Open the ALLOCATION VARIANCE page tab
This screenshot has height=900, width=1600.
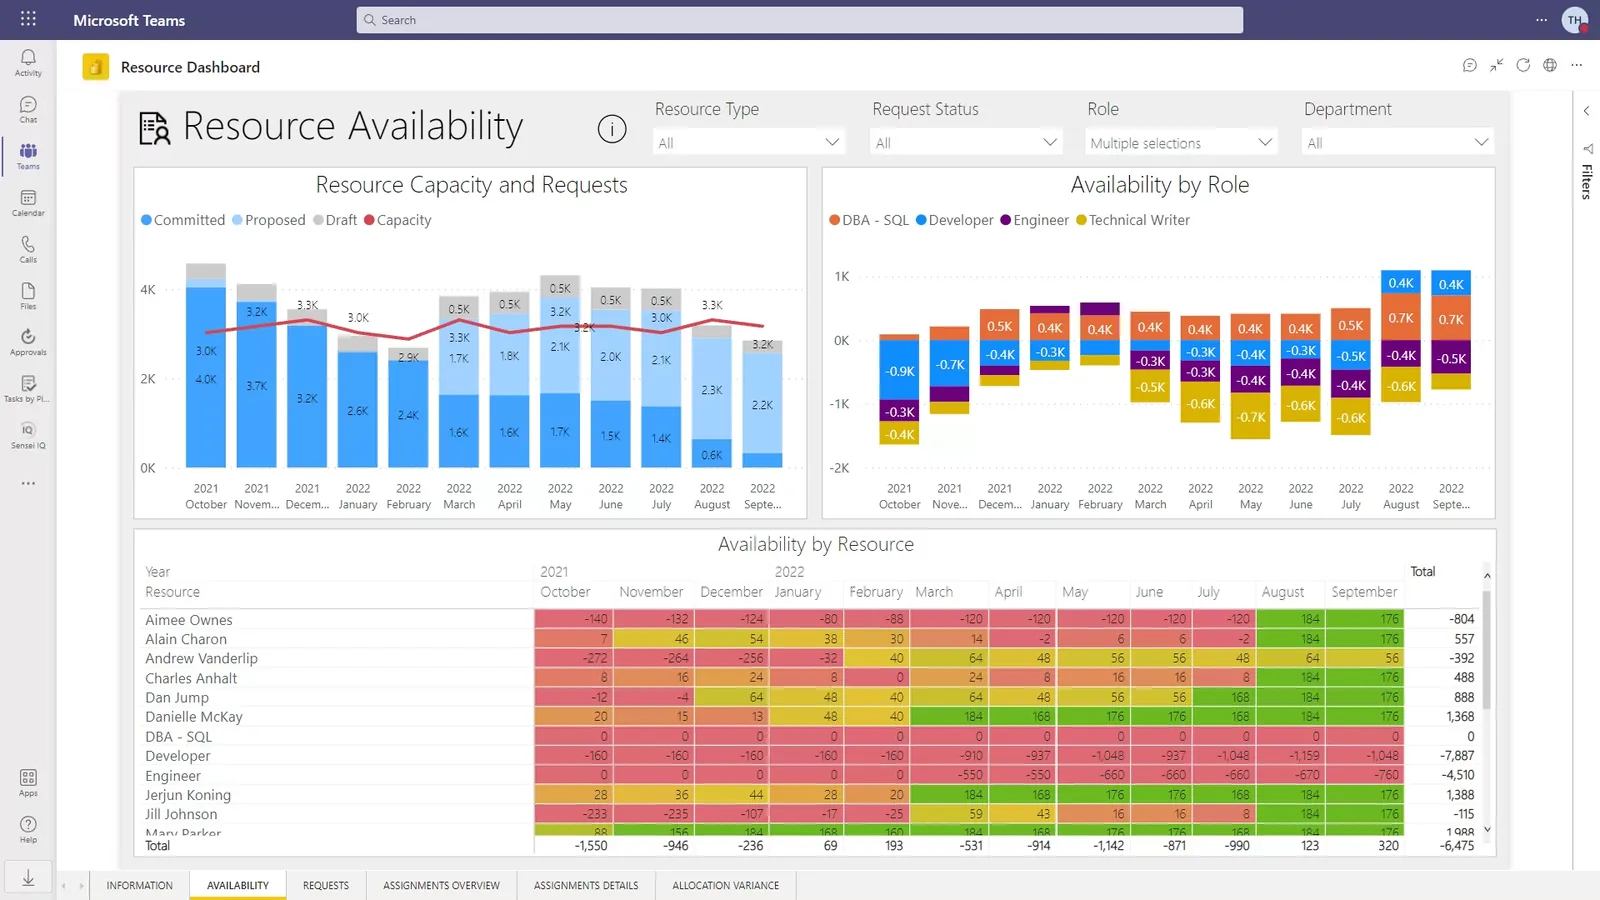tap(726, 885)
